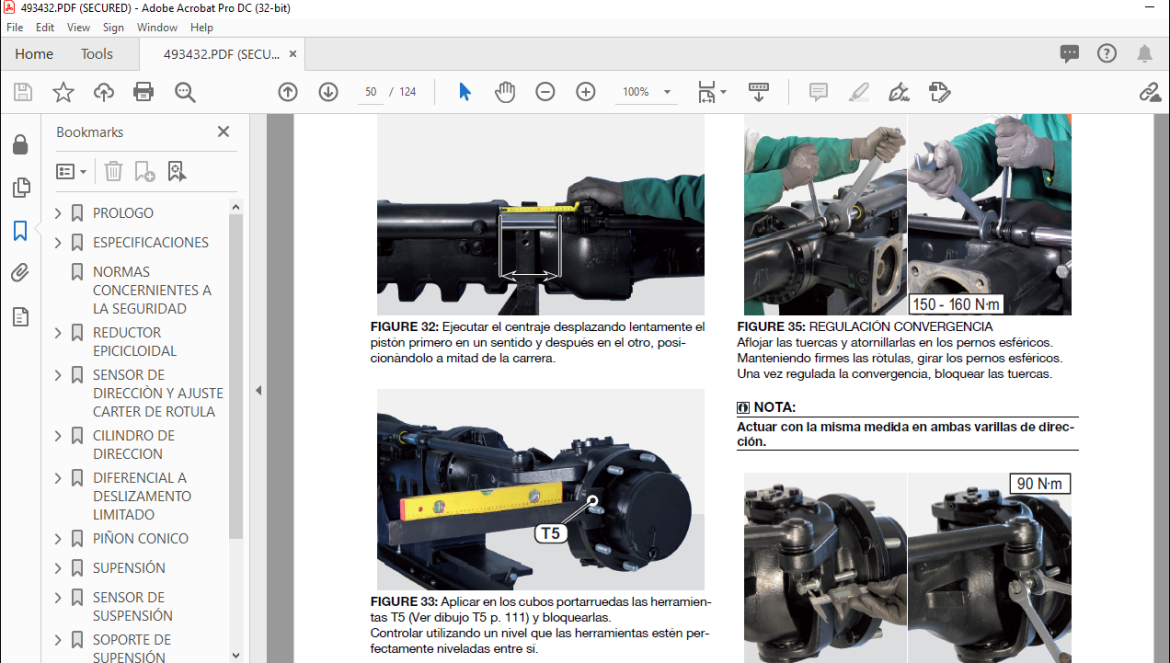This screenshot has width=1170, height=663.
Task: Zoom in with plus icon
Action: 586,92
